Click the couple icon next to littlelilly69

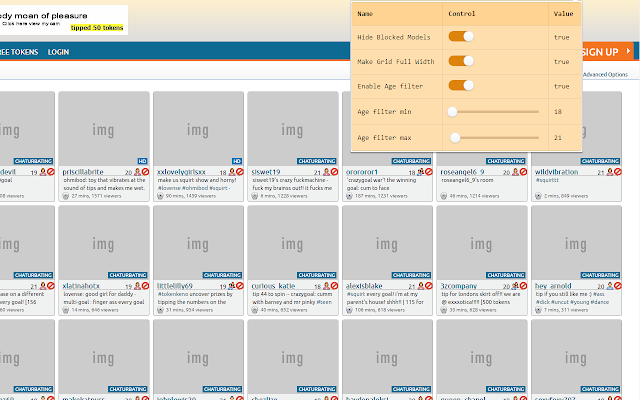[232, 286]
